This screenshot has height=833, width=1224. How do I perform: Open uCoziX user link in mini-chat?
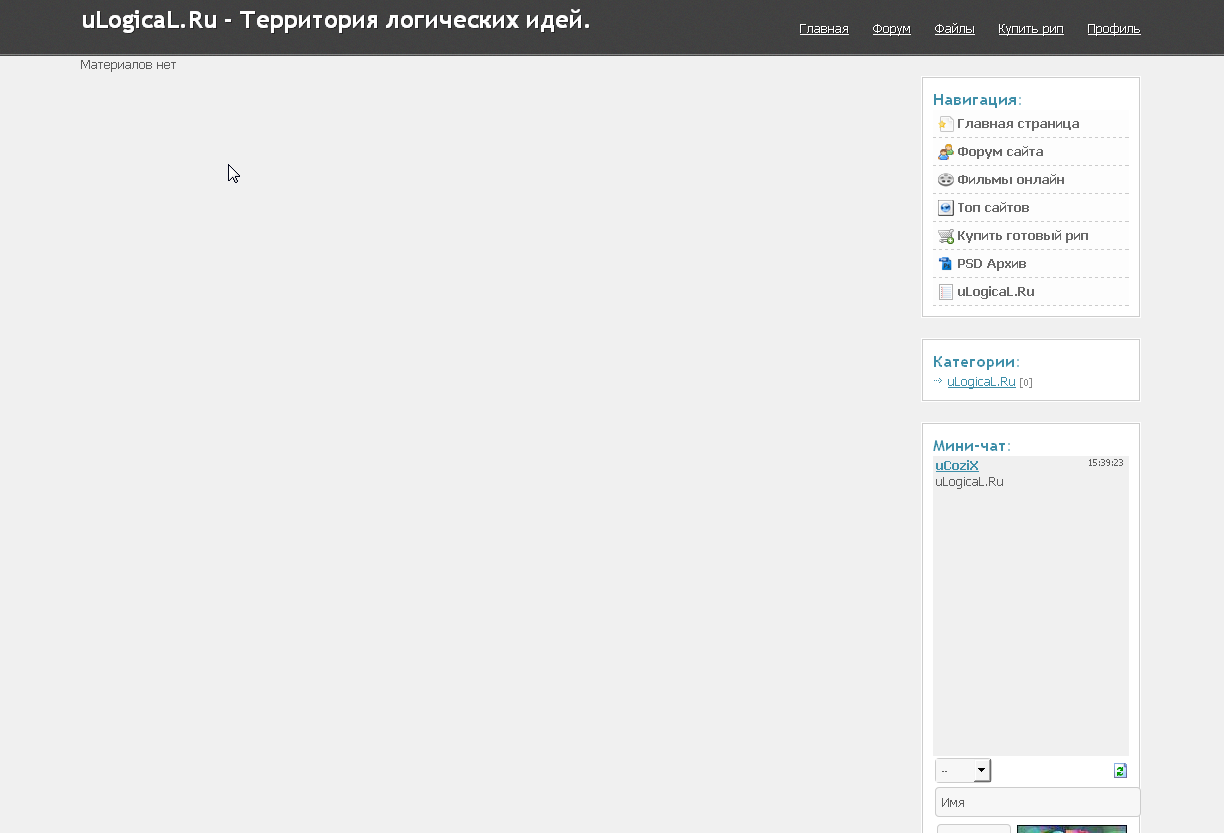(957, 466)
